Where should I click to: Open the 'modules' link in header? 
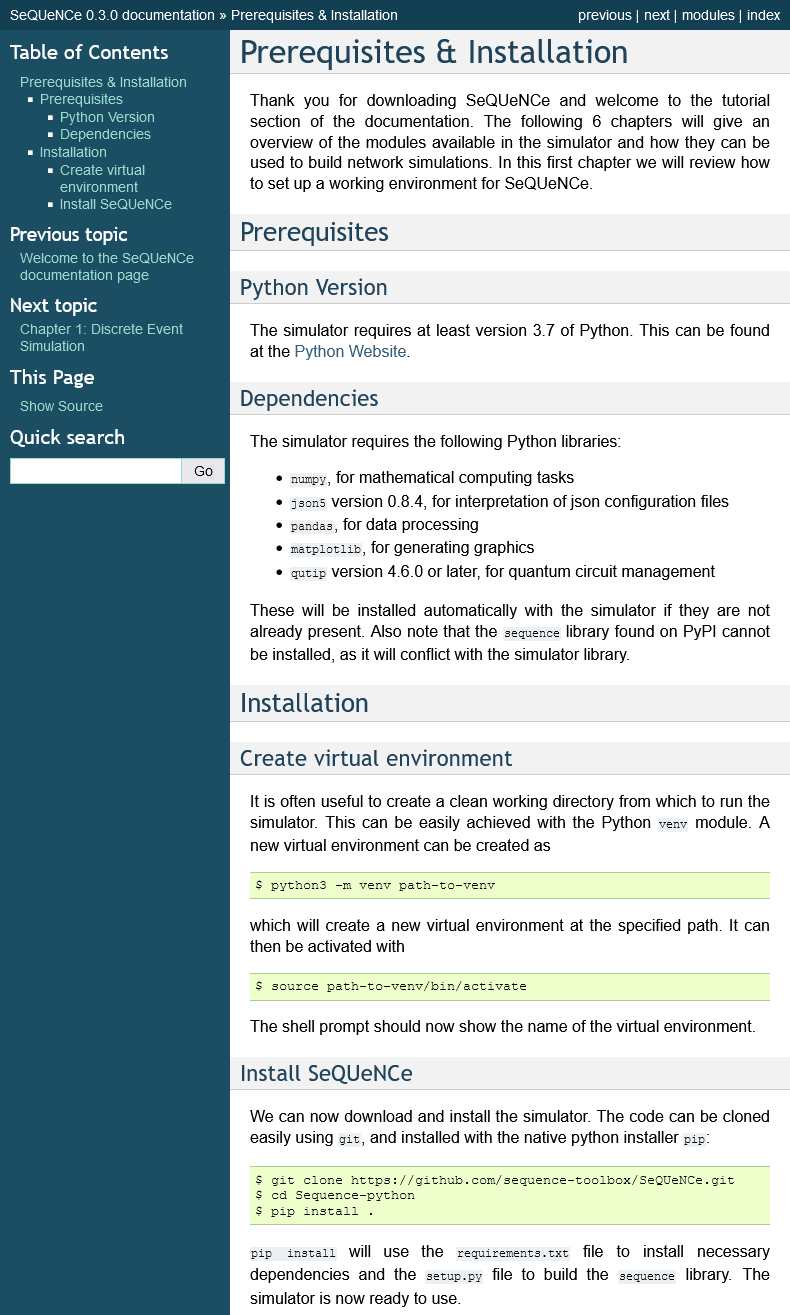[708, 15]
